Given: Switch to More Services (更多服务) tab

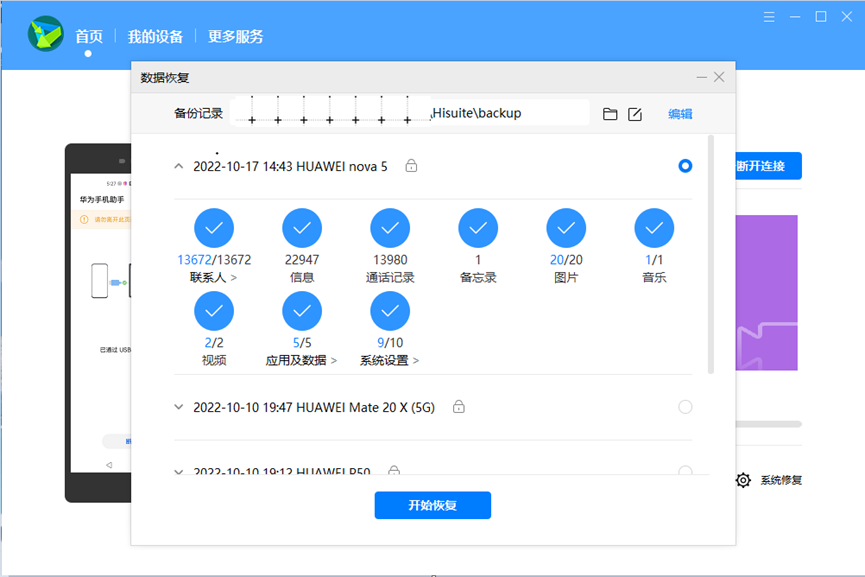Looking at the screenshot, I should [x=236, y=36].
